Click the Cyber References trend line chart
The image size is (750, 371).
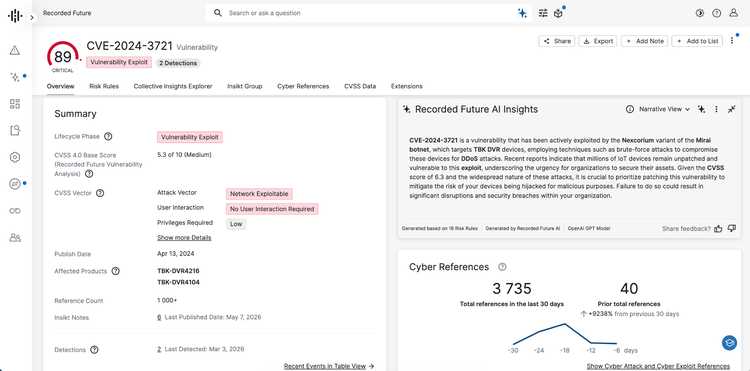click(565, 335)
